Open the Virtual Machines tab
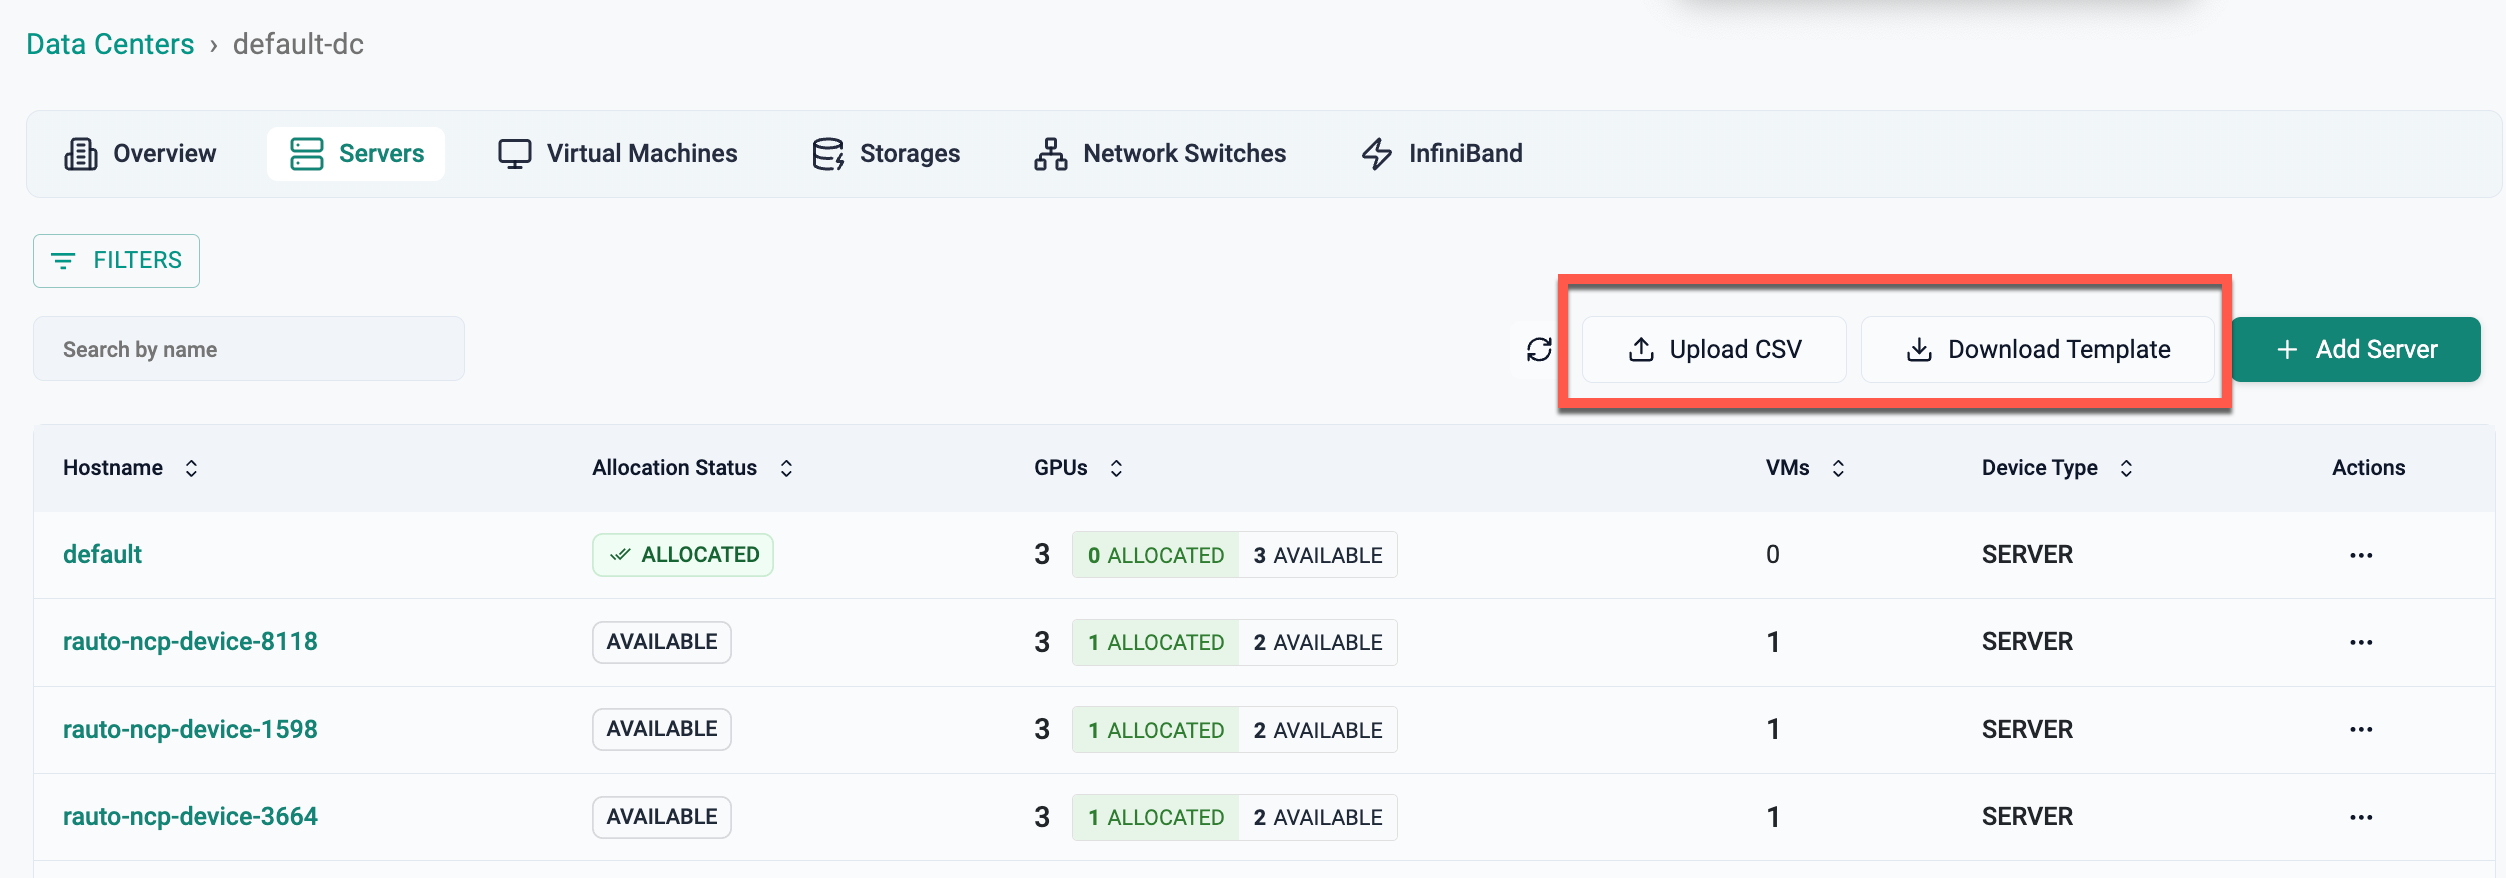2506x878 pixels. point(617,154)
